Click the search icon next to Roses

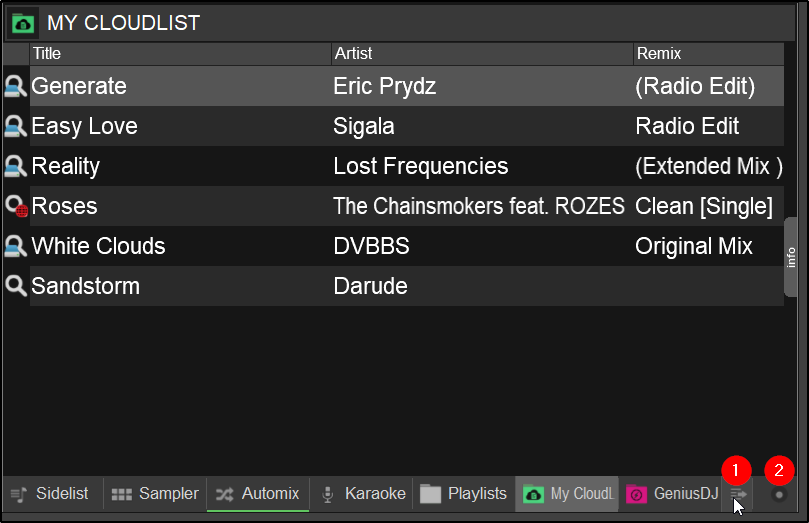click(16, 206)
